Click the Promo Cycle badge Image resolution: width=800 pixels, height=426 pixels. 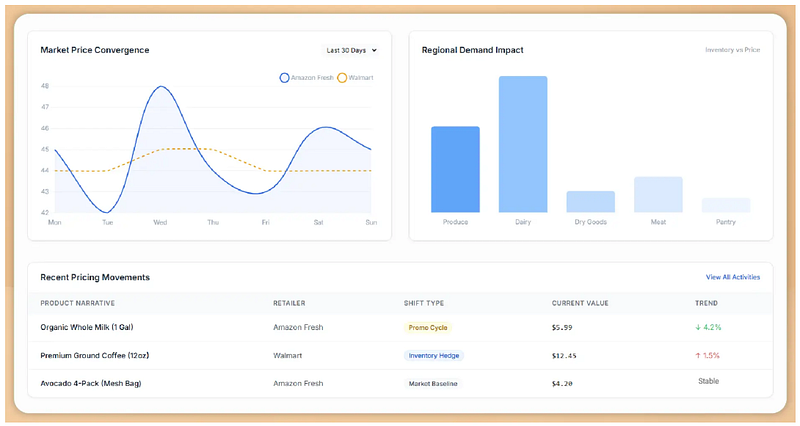pyautogui.click(x=428, y=328)
